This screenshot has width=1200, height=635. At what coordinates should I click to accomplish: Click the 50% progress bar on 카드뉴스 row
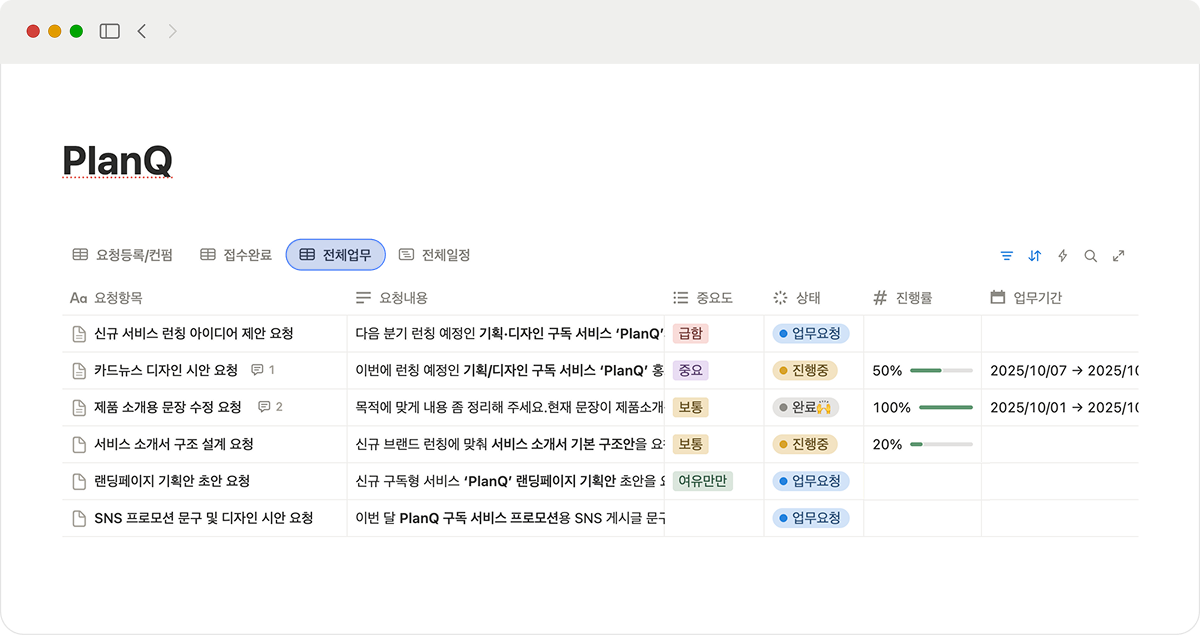pos(941,370)
